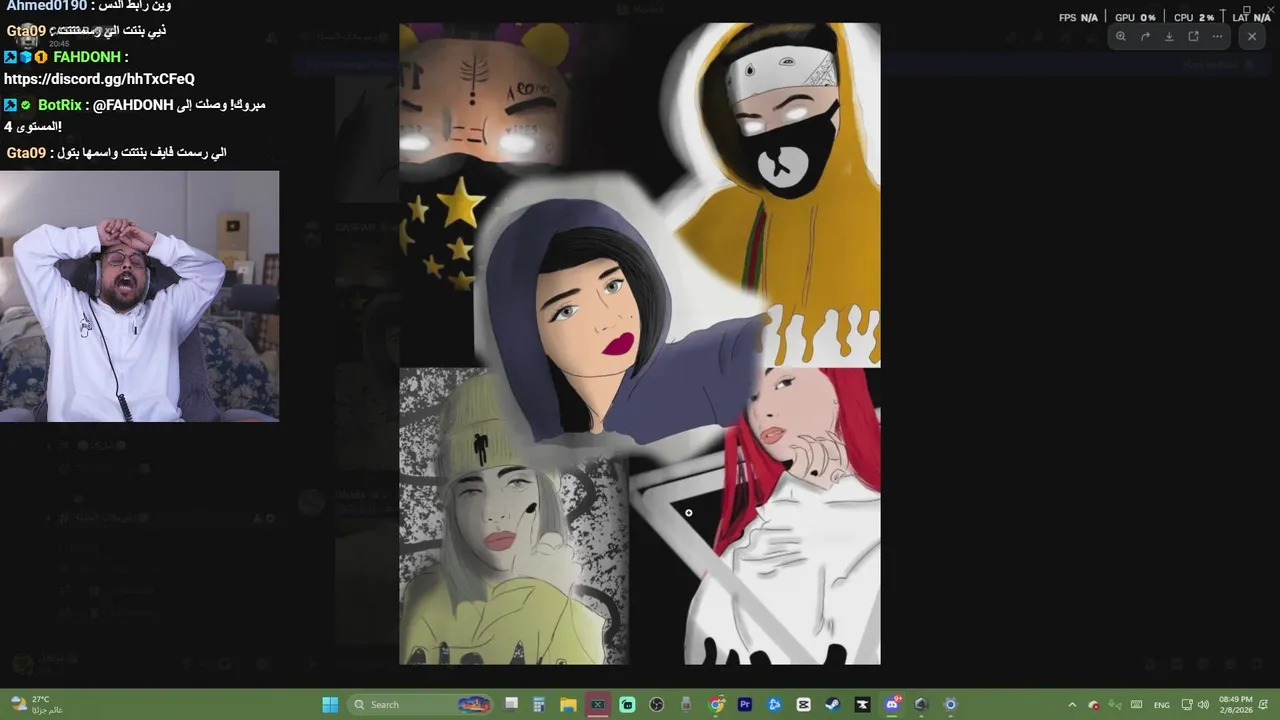Expand the system tray hidden icons chevron
Image resolution: width=1280 pixels, height=720 pixels.
[1072, 705]
